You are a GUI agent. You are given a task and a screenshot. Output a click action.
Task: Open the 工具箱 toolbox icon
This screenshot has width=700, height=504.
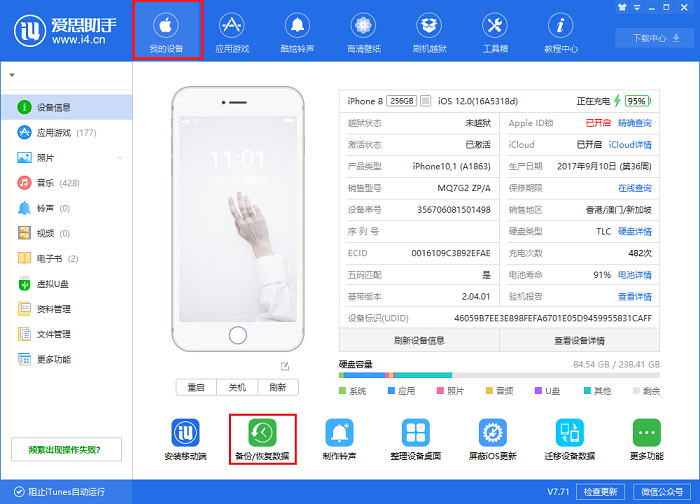(x=495, y=25)
